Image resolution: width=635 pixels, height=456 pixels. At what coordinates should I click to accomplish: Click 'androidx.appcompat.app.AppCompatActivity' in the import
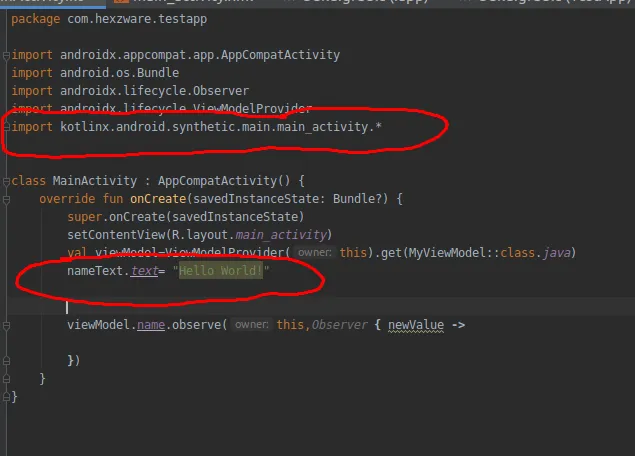(200, 55)
